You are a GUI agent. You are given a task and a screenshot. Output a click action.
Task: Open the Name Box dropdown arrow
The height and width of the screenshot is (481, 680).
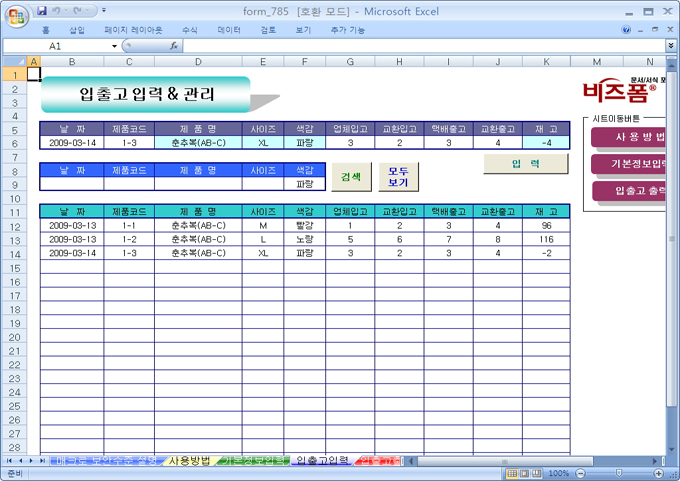coord(114,46)
